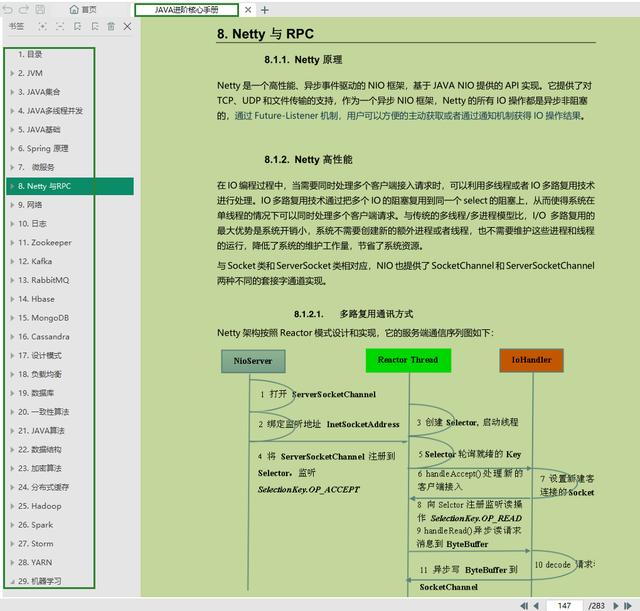Click the delete bookmark trash icon

click(x=111, y=27)
